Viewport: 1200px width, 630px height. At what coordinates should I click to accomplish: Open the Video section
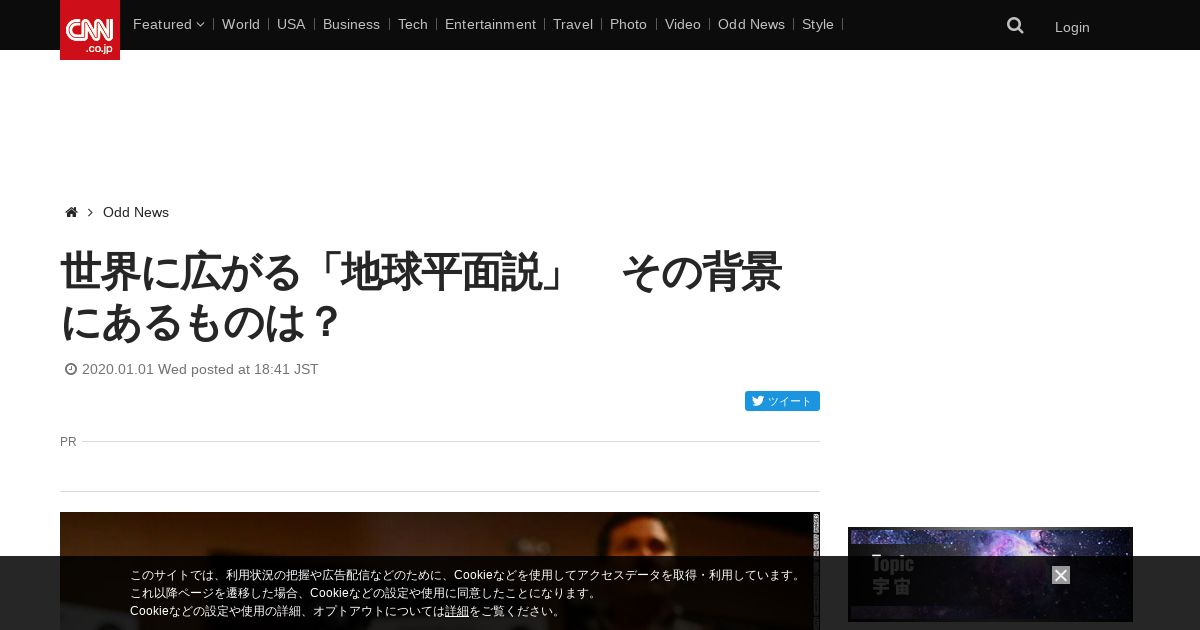point(683,24)
